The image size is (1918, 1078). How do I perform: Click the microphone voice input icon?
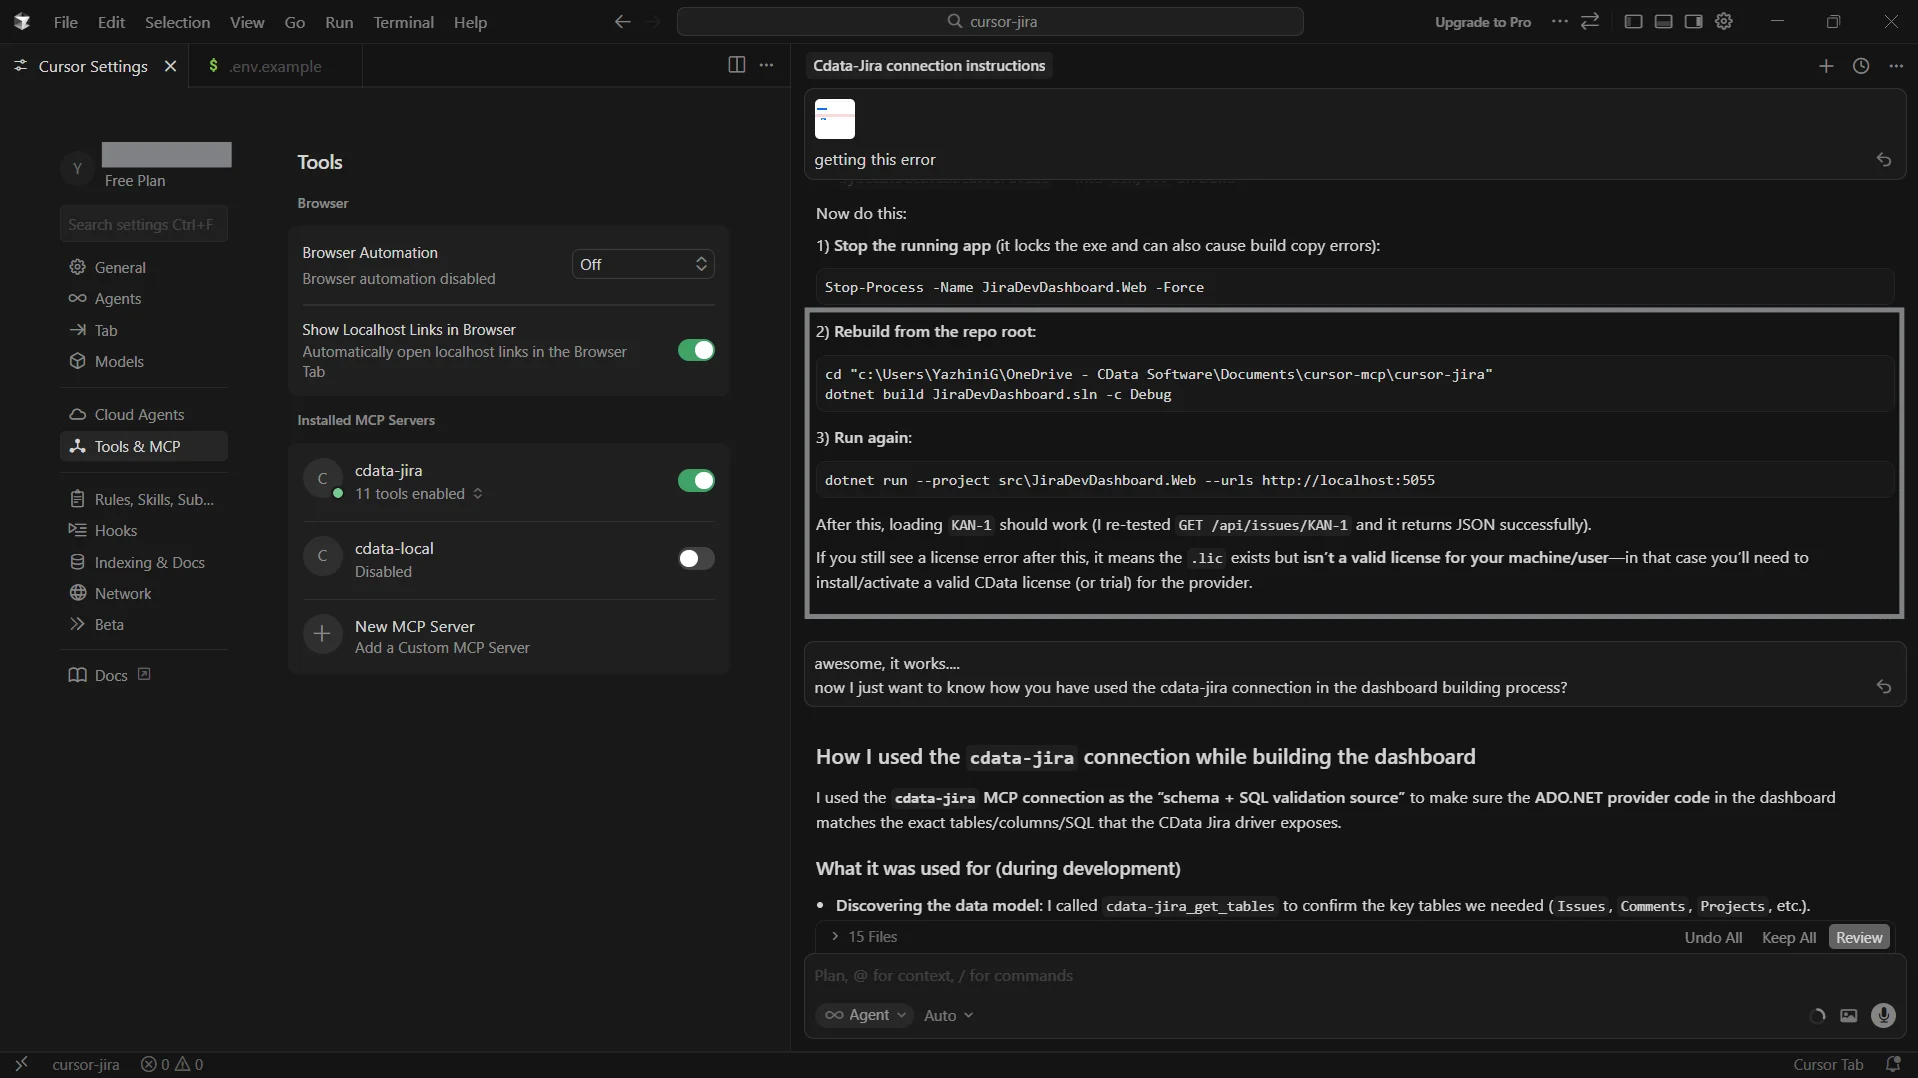[x=1883, y=1016]
